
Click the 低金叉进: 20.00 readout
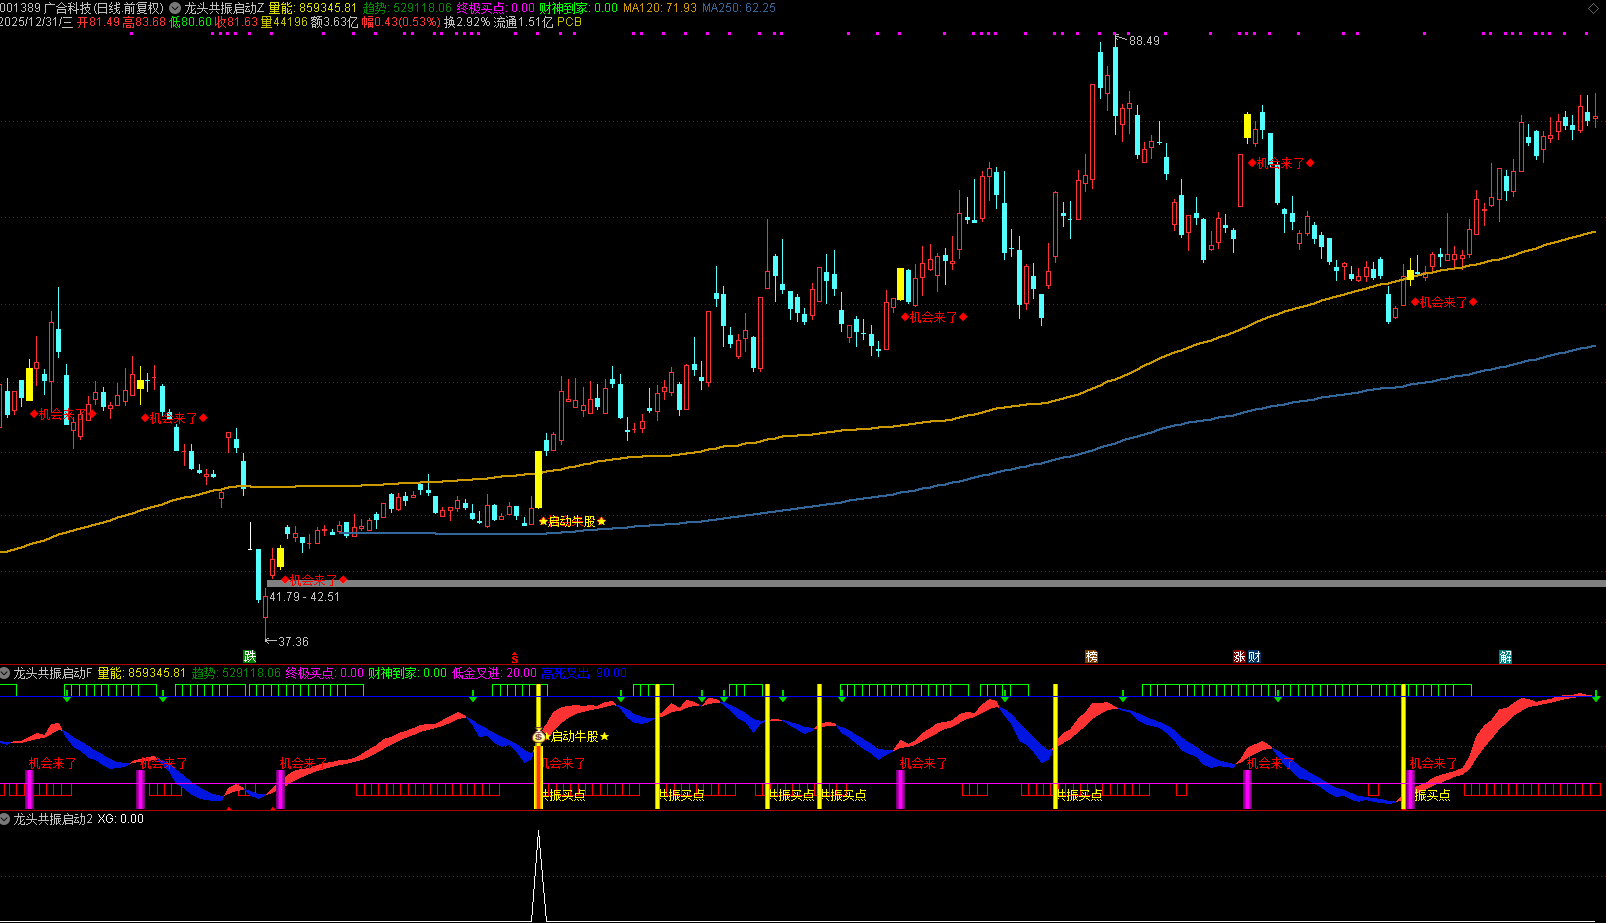[x=494, y=673]
